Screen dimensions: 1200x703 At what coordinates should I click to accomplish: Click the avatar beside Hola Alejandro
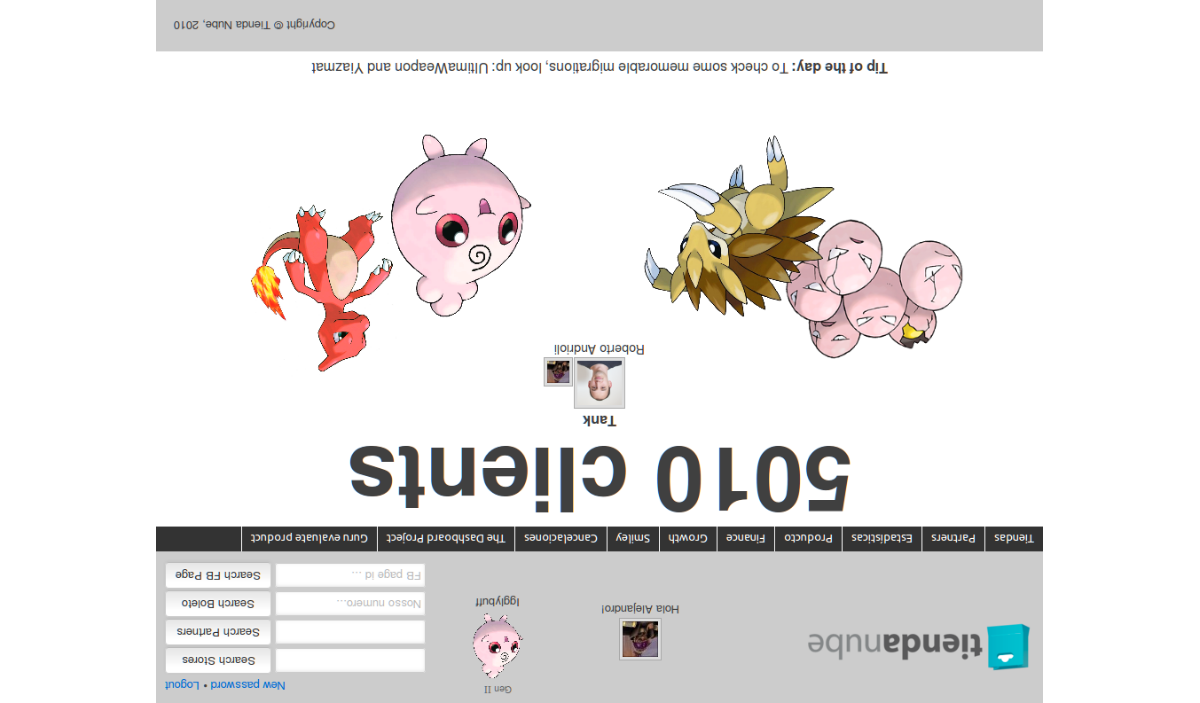coord(640,639)
